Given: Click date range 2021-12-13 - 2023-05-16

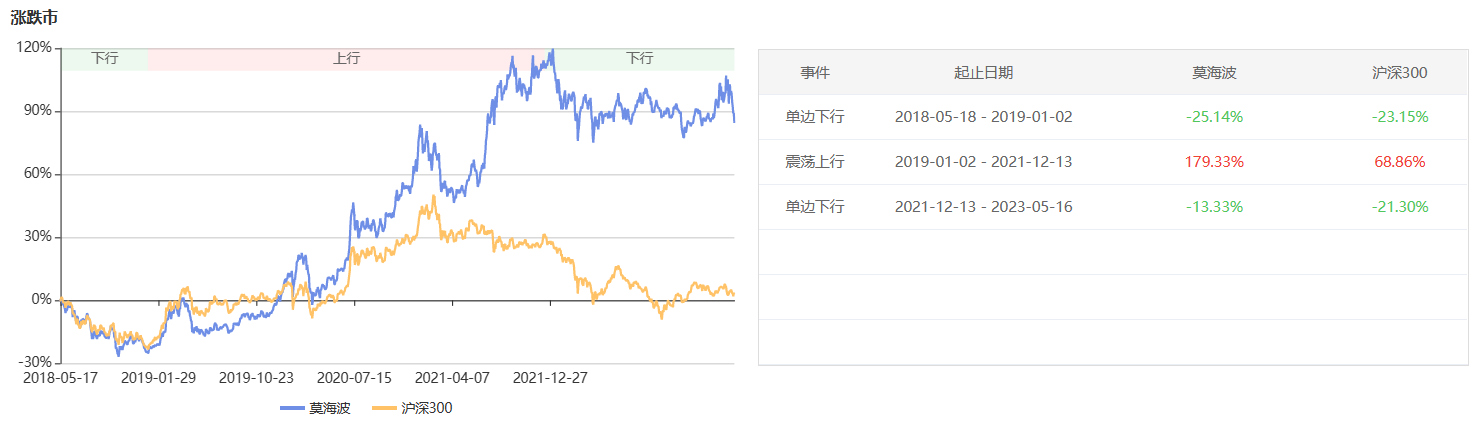Looking at the screenshot, I should pos(983,207).
